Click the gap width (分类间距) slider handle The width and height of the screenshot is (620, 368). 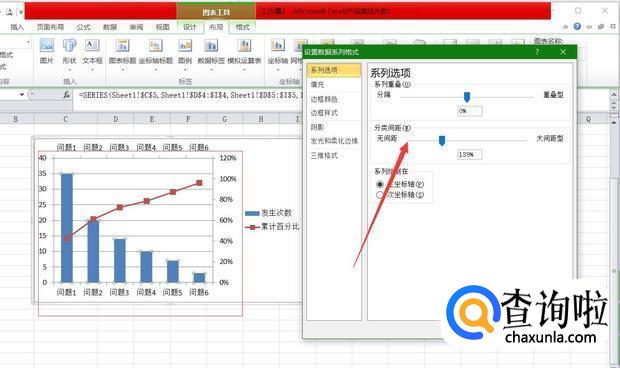click(442, 140)
